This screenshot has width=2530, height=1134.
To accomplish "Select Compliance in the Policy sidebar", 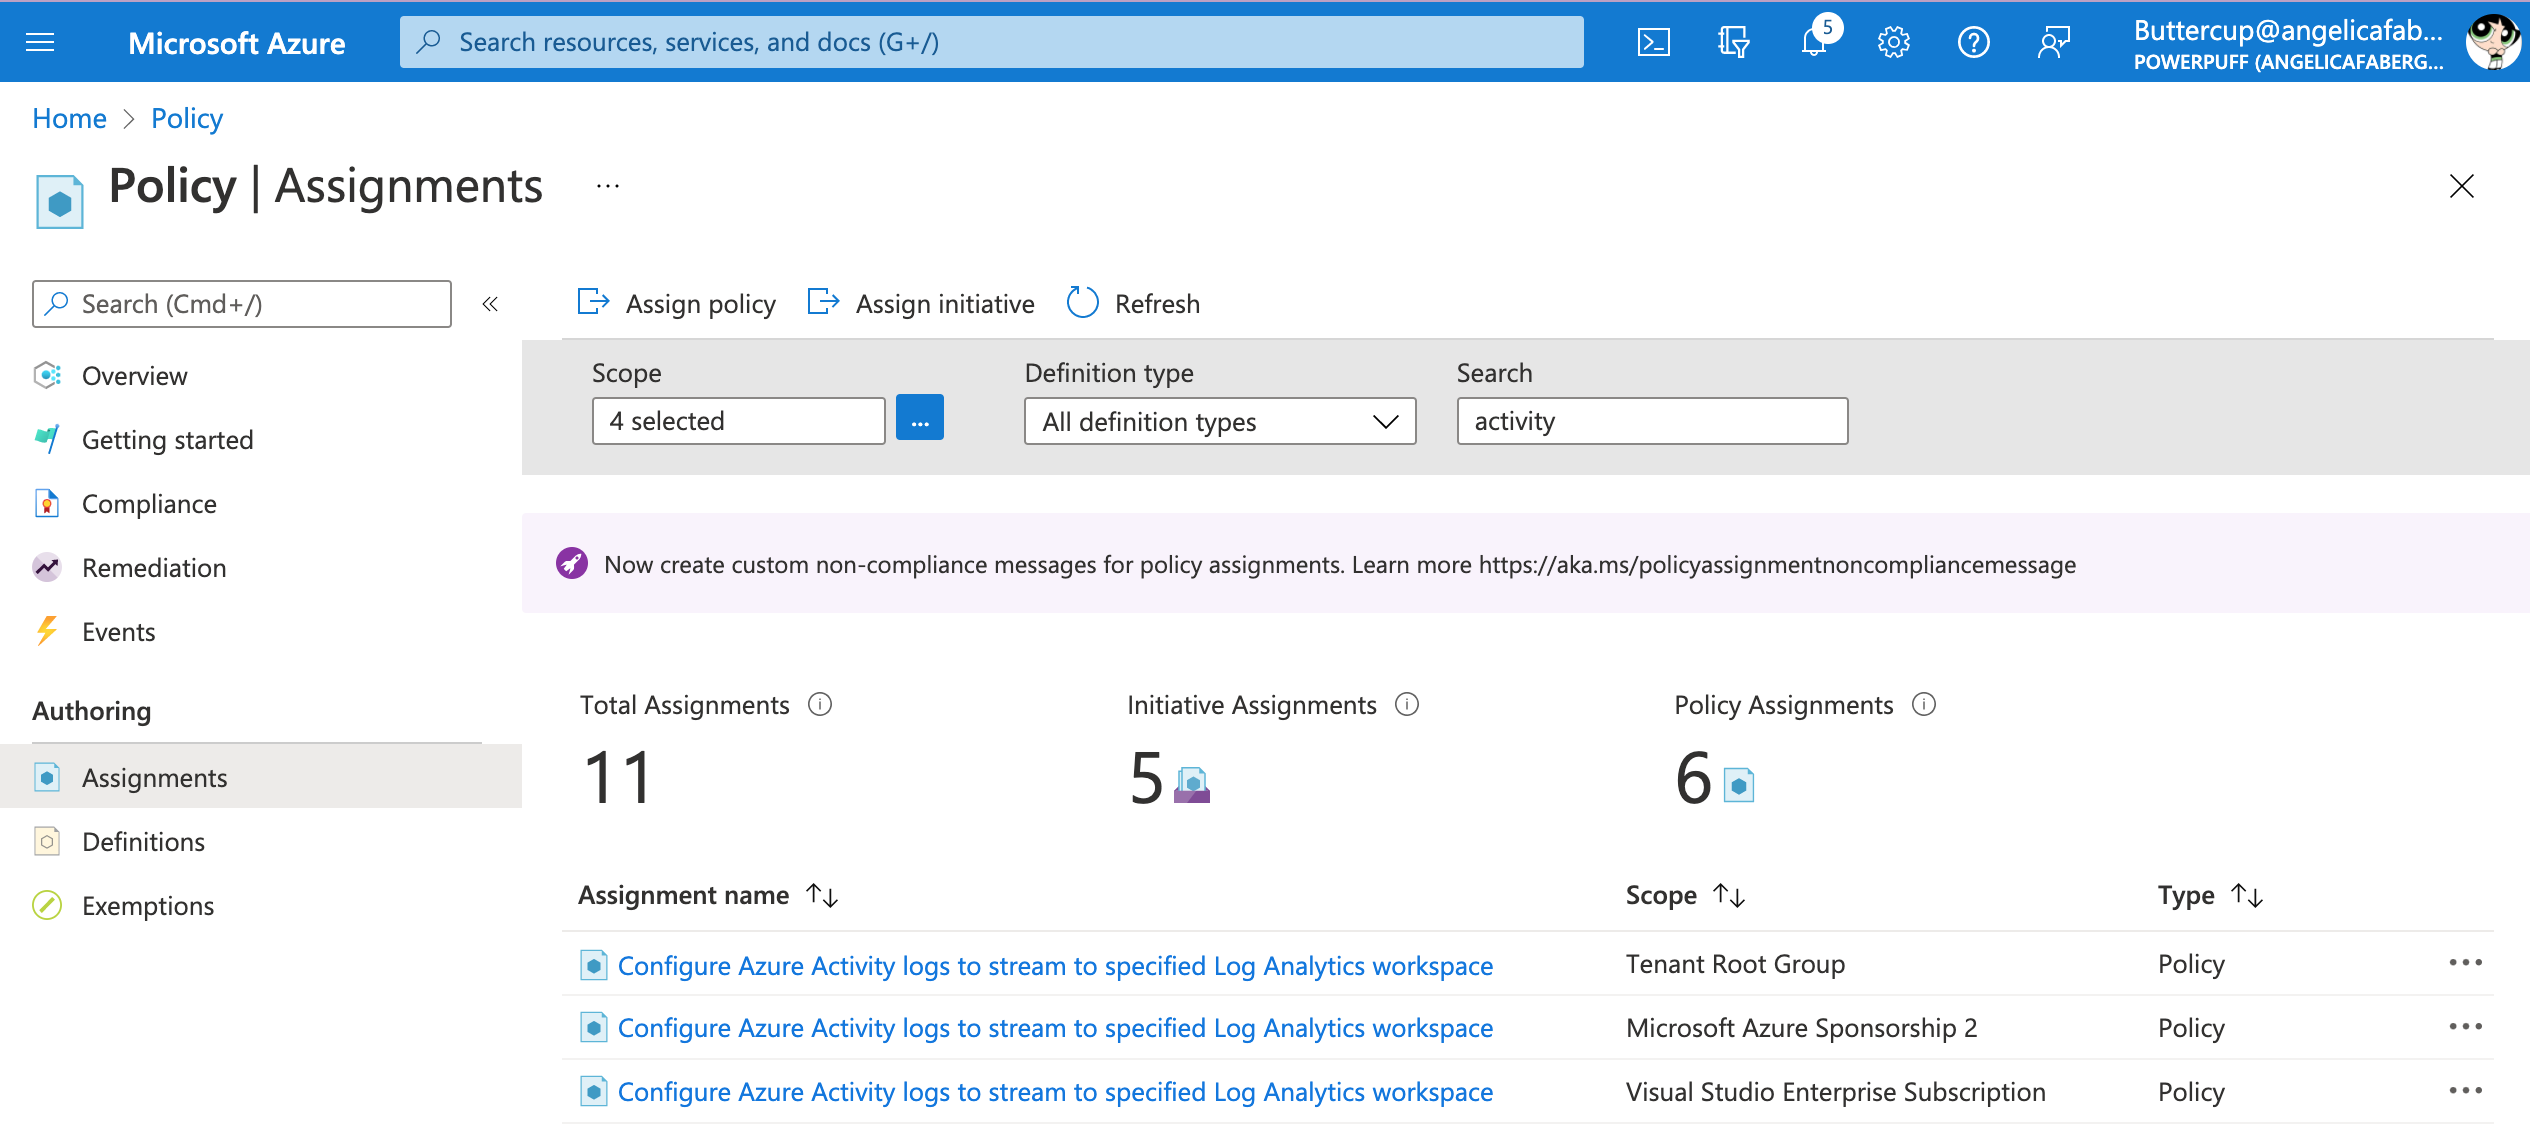I will (149, 503).
